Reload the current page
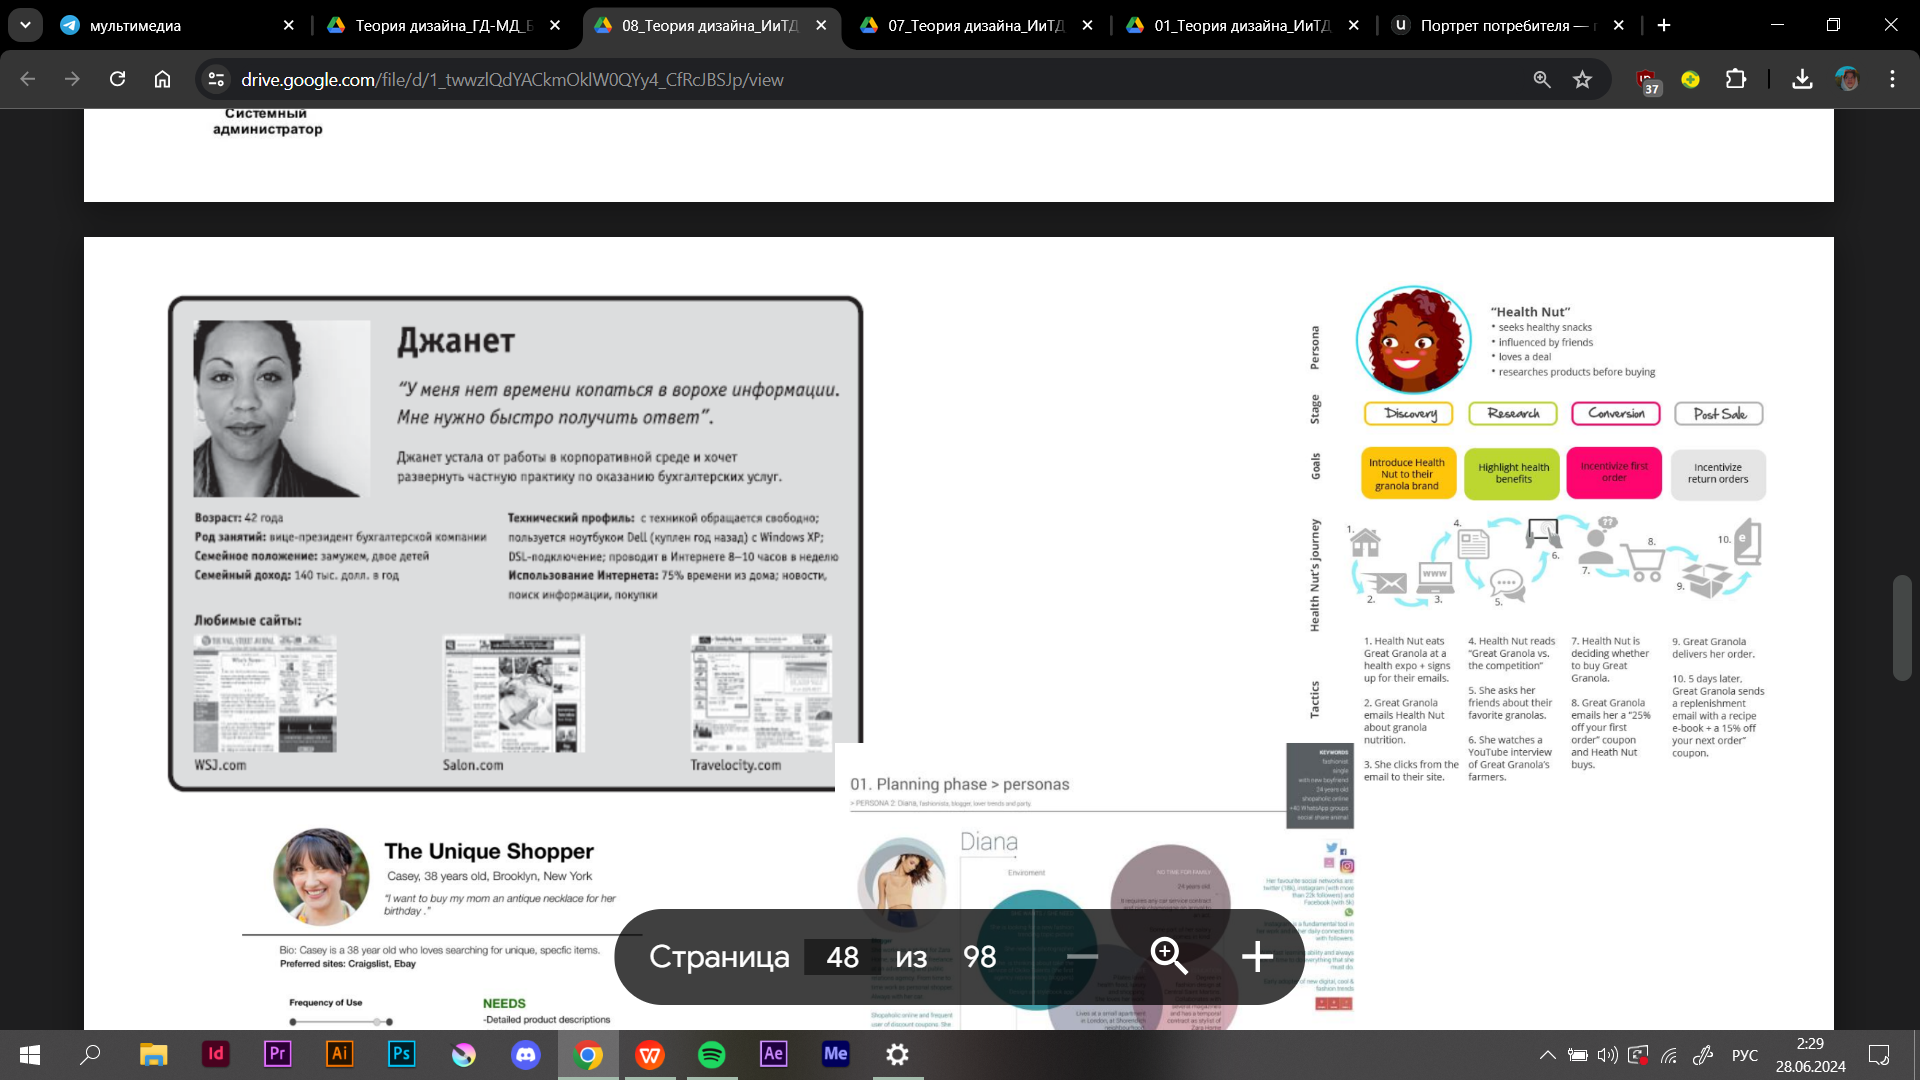The width and height of the screenshot is (1920, 1080). [117, 79]
